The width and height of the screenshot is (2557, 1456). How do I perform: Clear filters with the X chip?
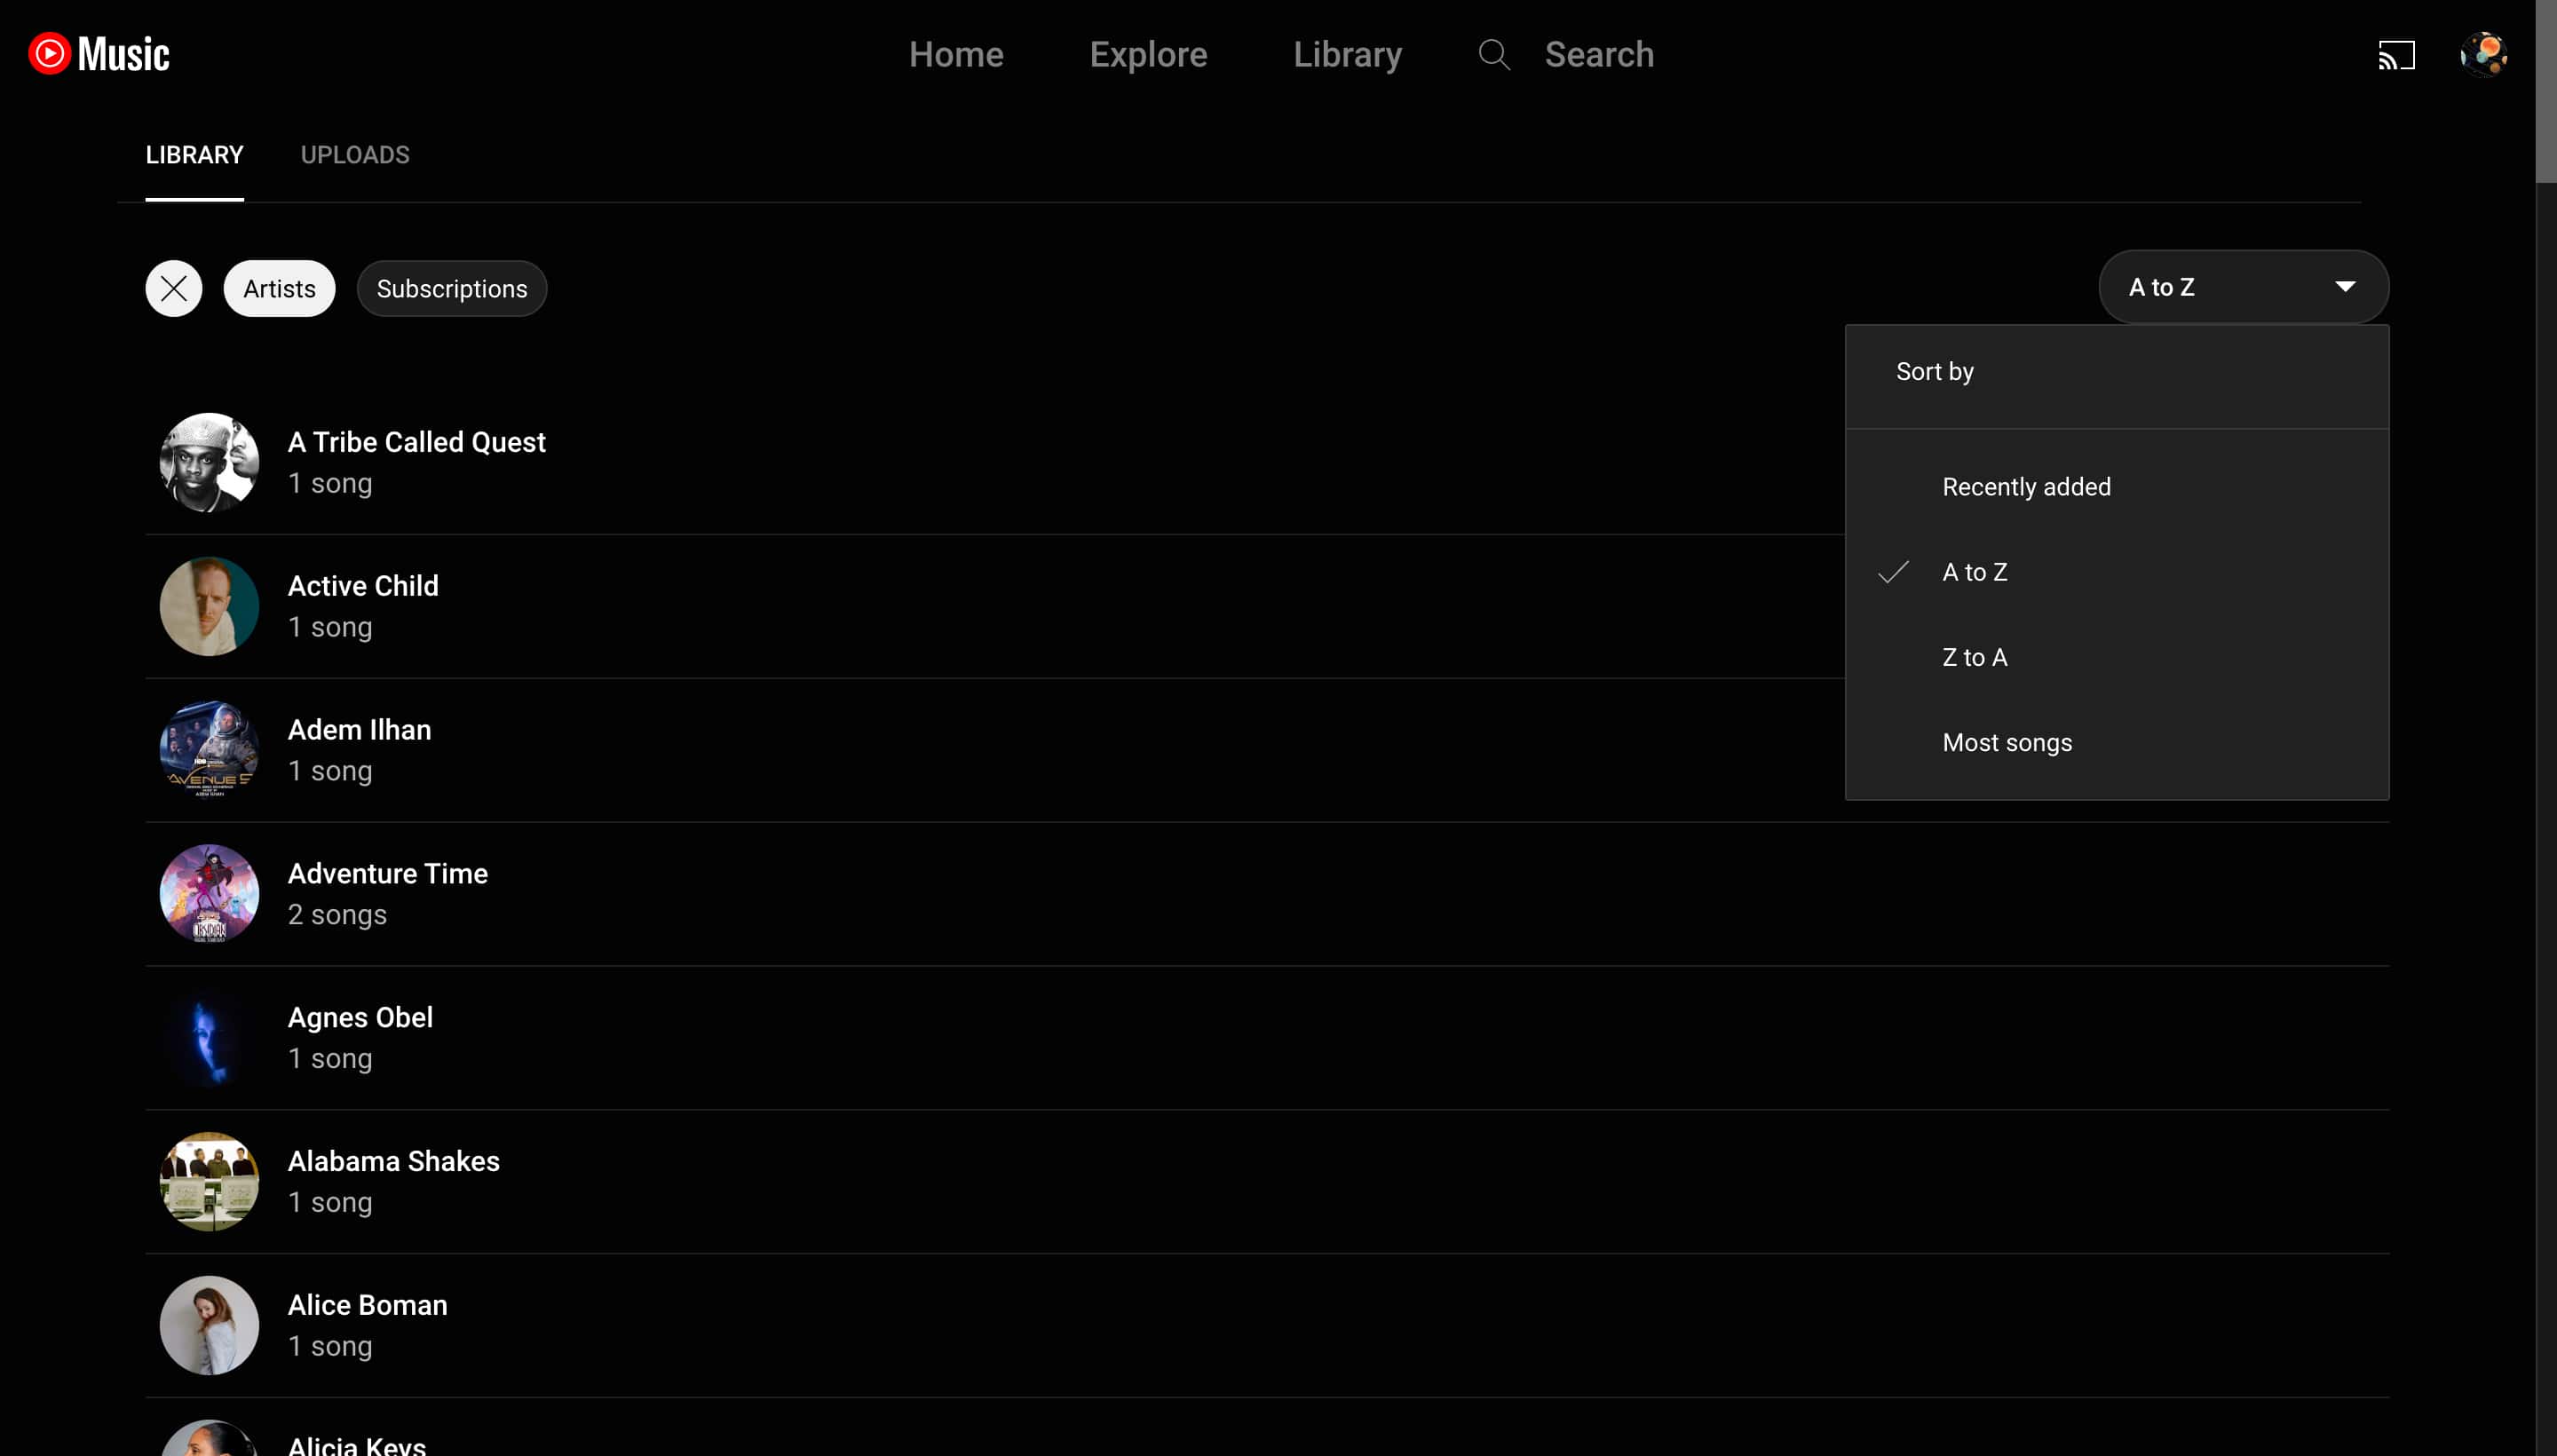pos(173,289)
